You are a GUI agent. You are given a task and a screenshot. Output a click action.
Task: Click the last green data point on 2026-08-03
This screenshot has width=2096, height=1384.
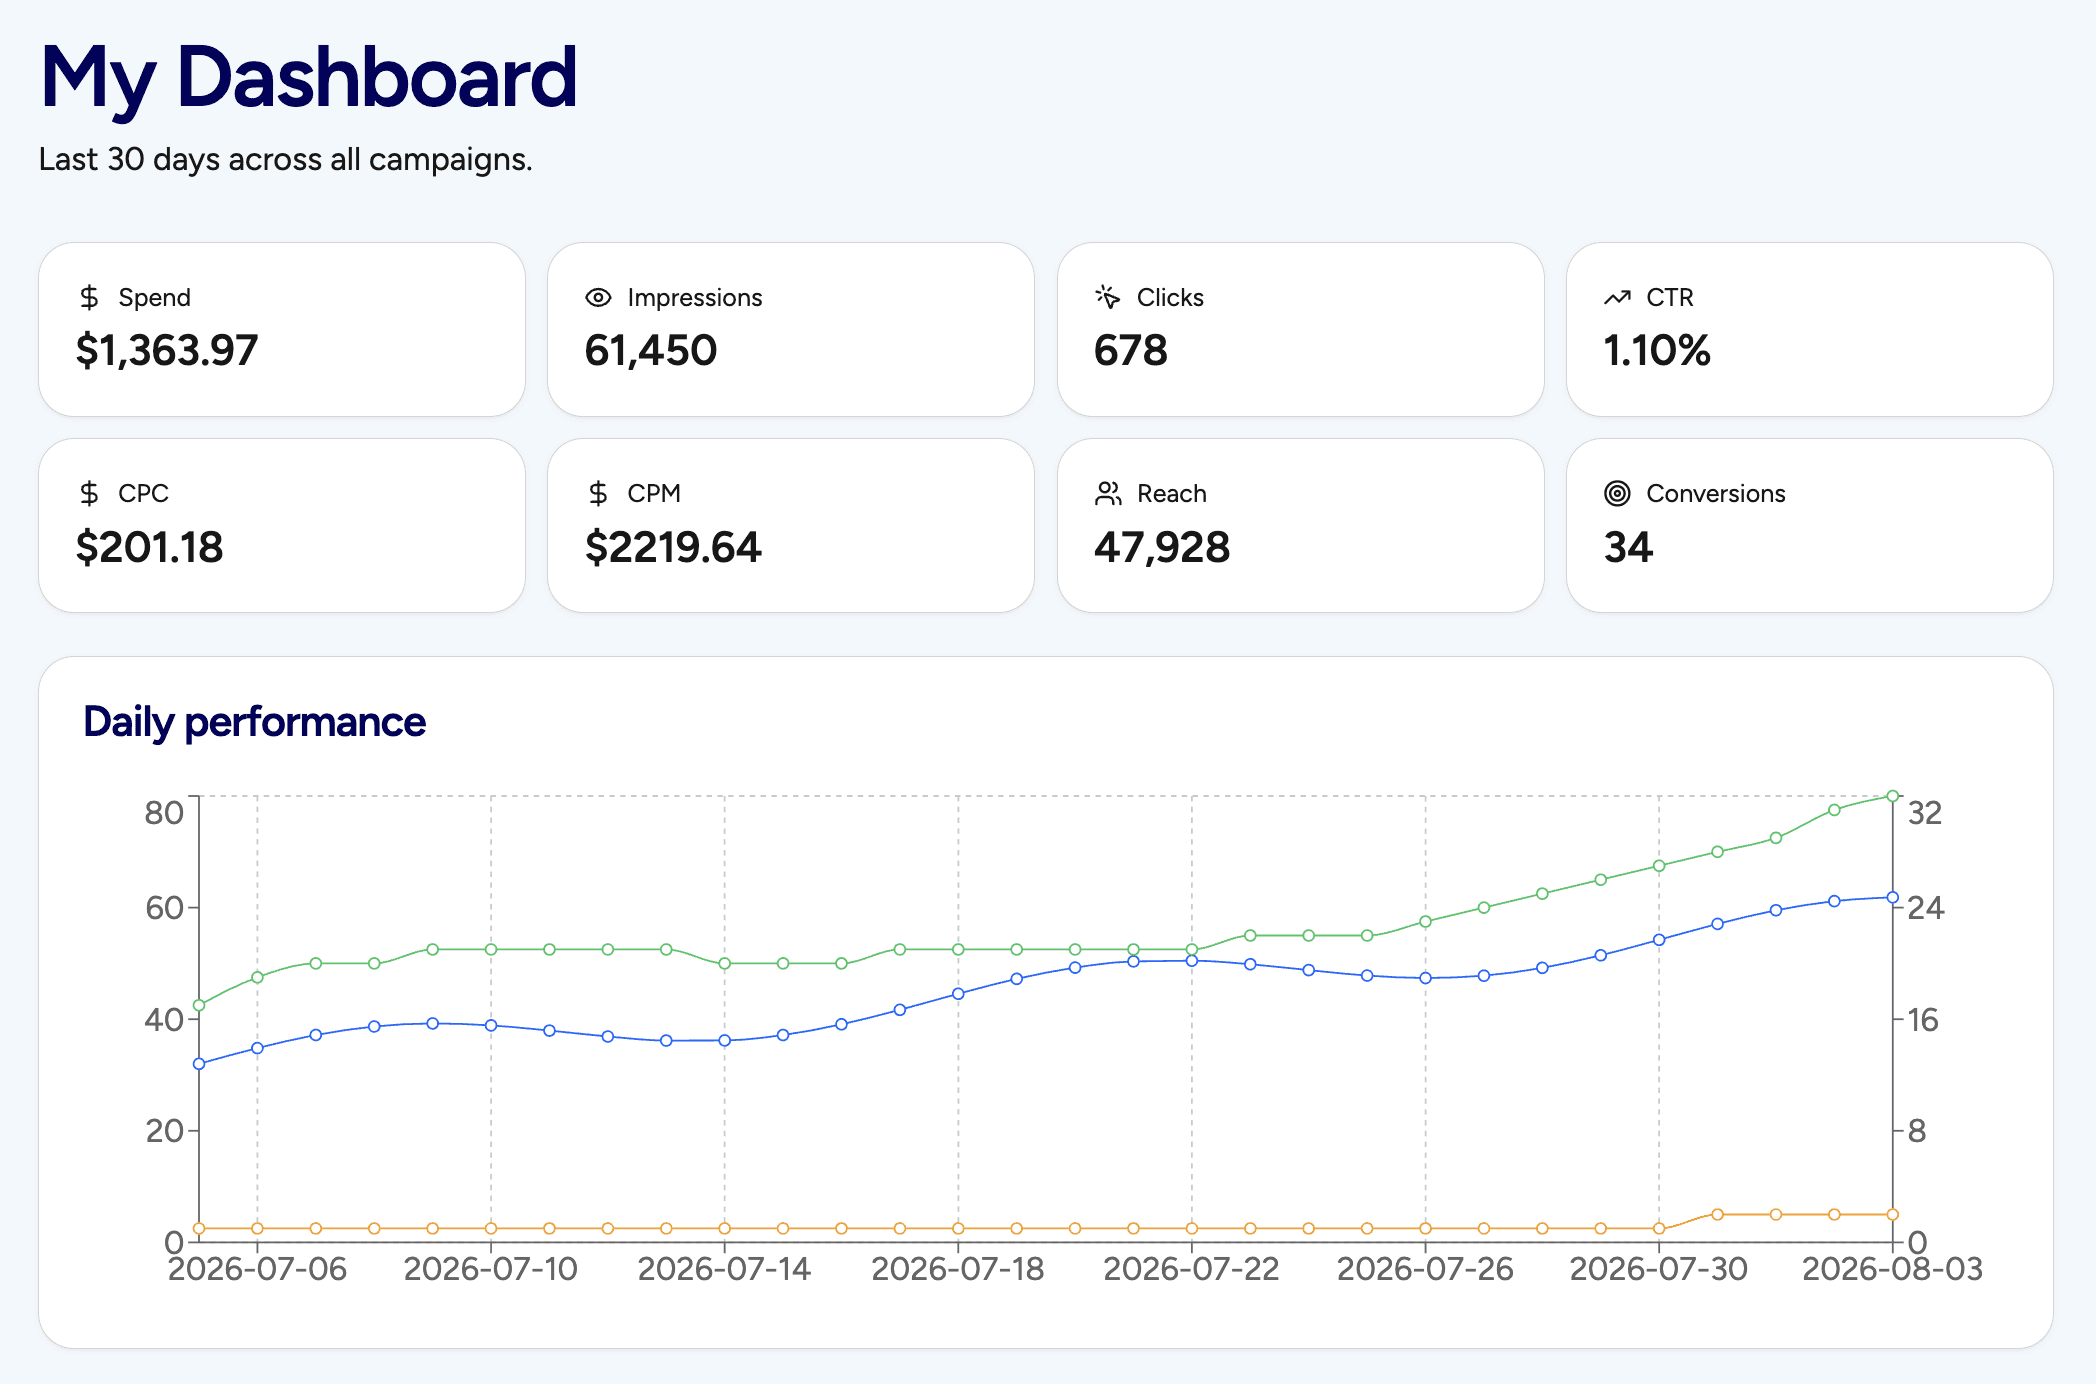pyautogui.click(x=1892, y=797)
